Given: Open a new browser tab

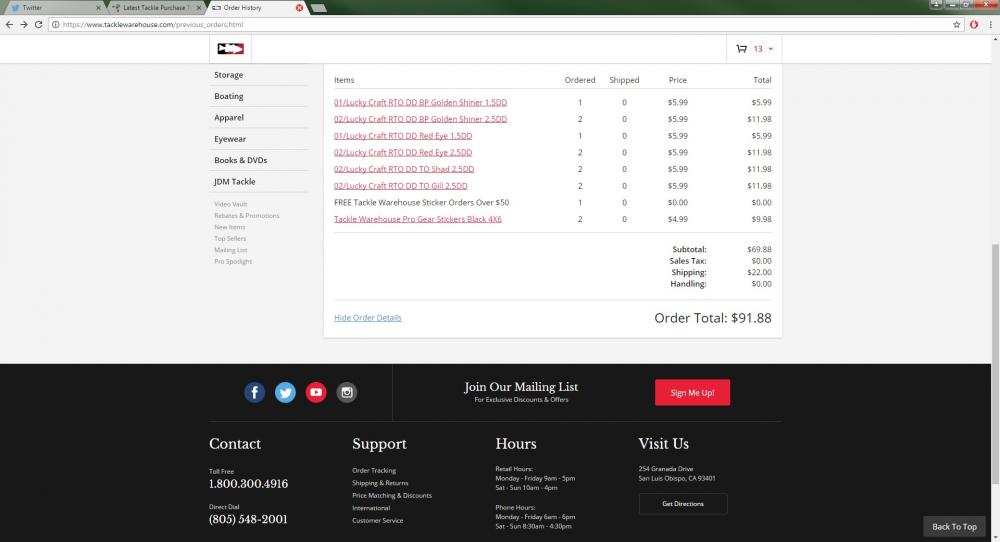Looking at the screenshot, I should 318,8.
